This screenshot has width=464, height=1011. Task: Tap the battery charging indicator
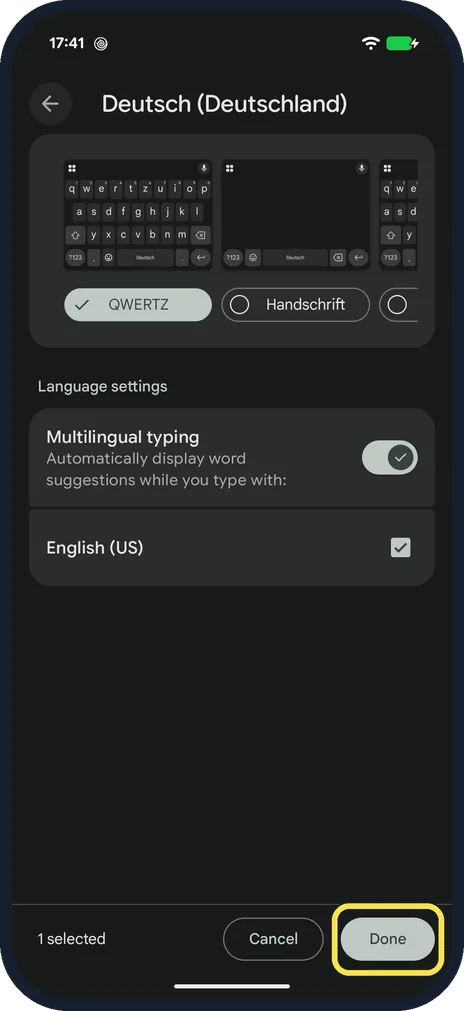point(403,43)
